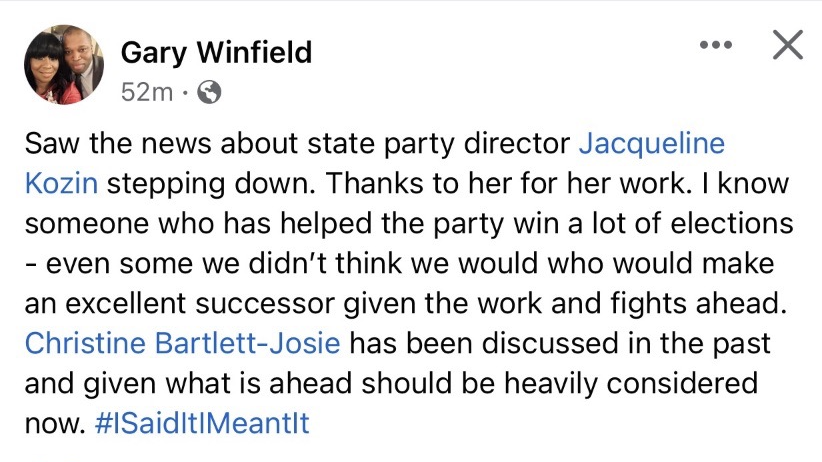This screenshot has height=462, width=822.
Task: Dismiss the post with the X icon
Action: 787,45
